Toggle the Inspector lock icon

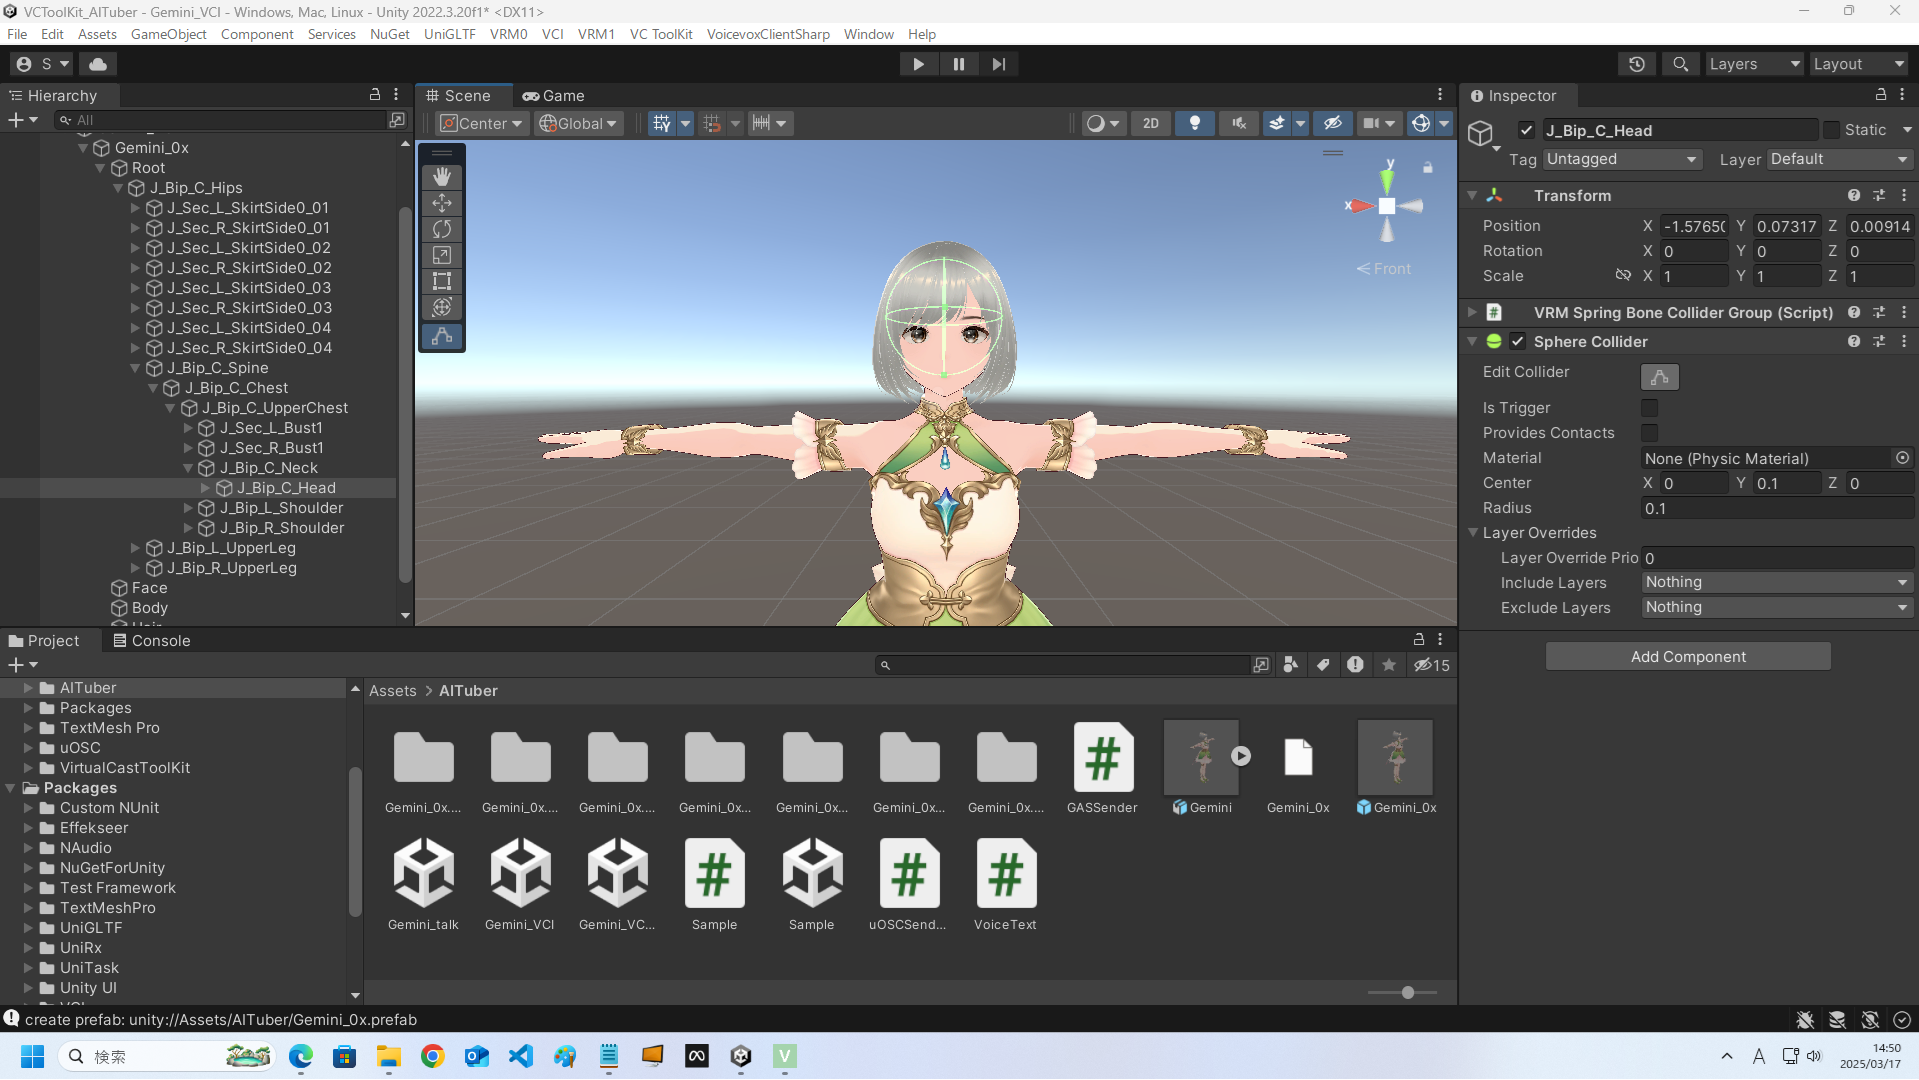coord(1881,95)
